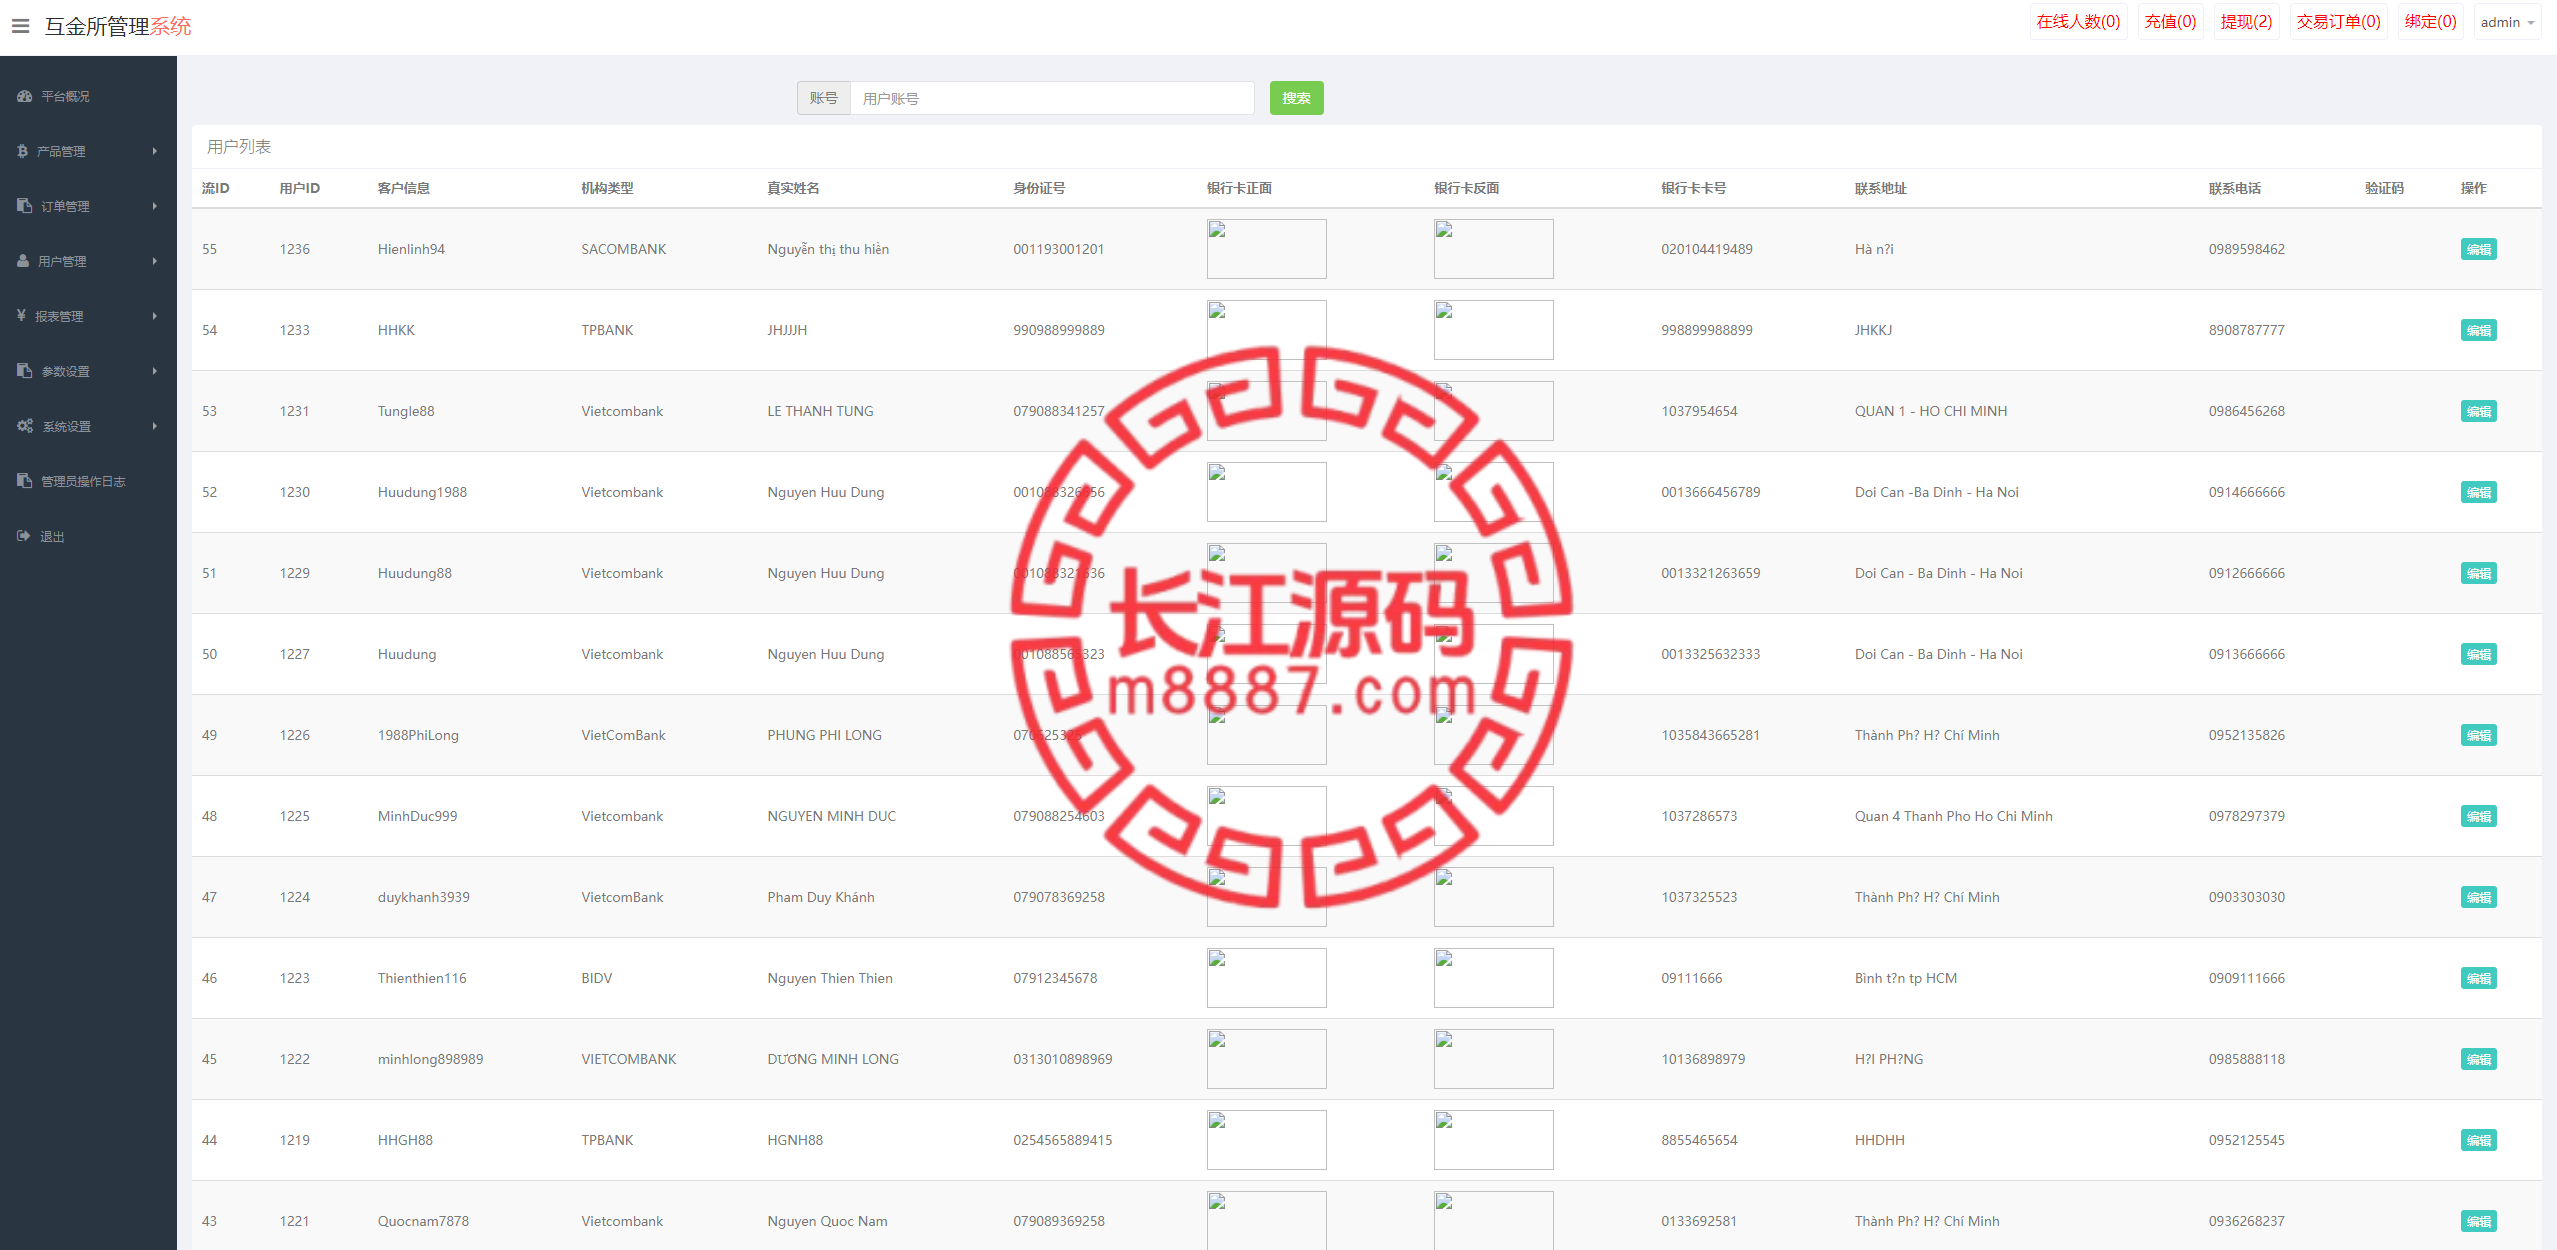Open the 平台概况 dashboard icon
Screen dimensions: 2557x1250
[25, 96]
